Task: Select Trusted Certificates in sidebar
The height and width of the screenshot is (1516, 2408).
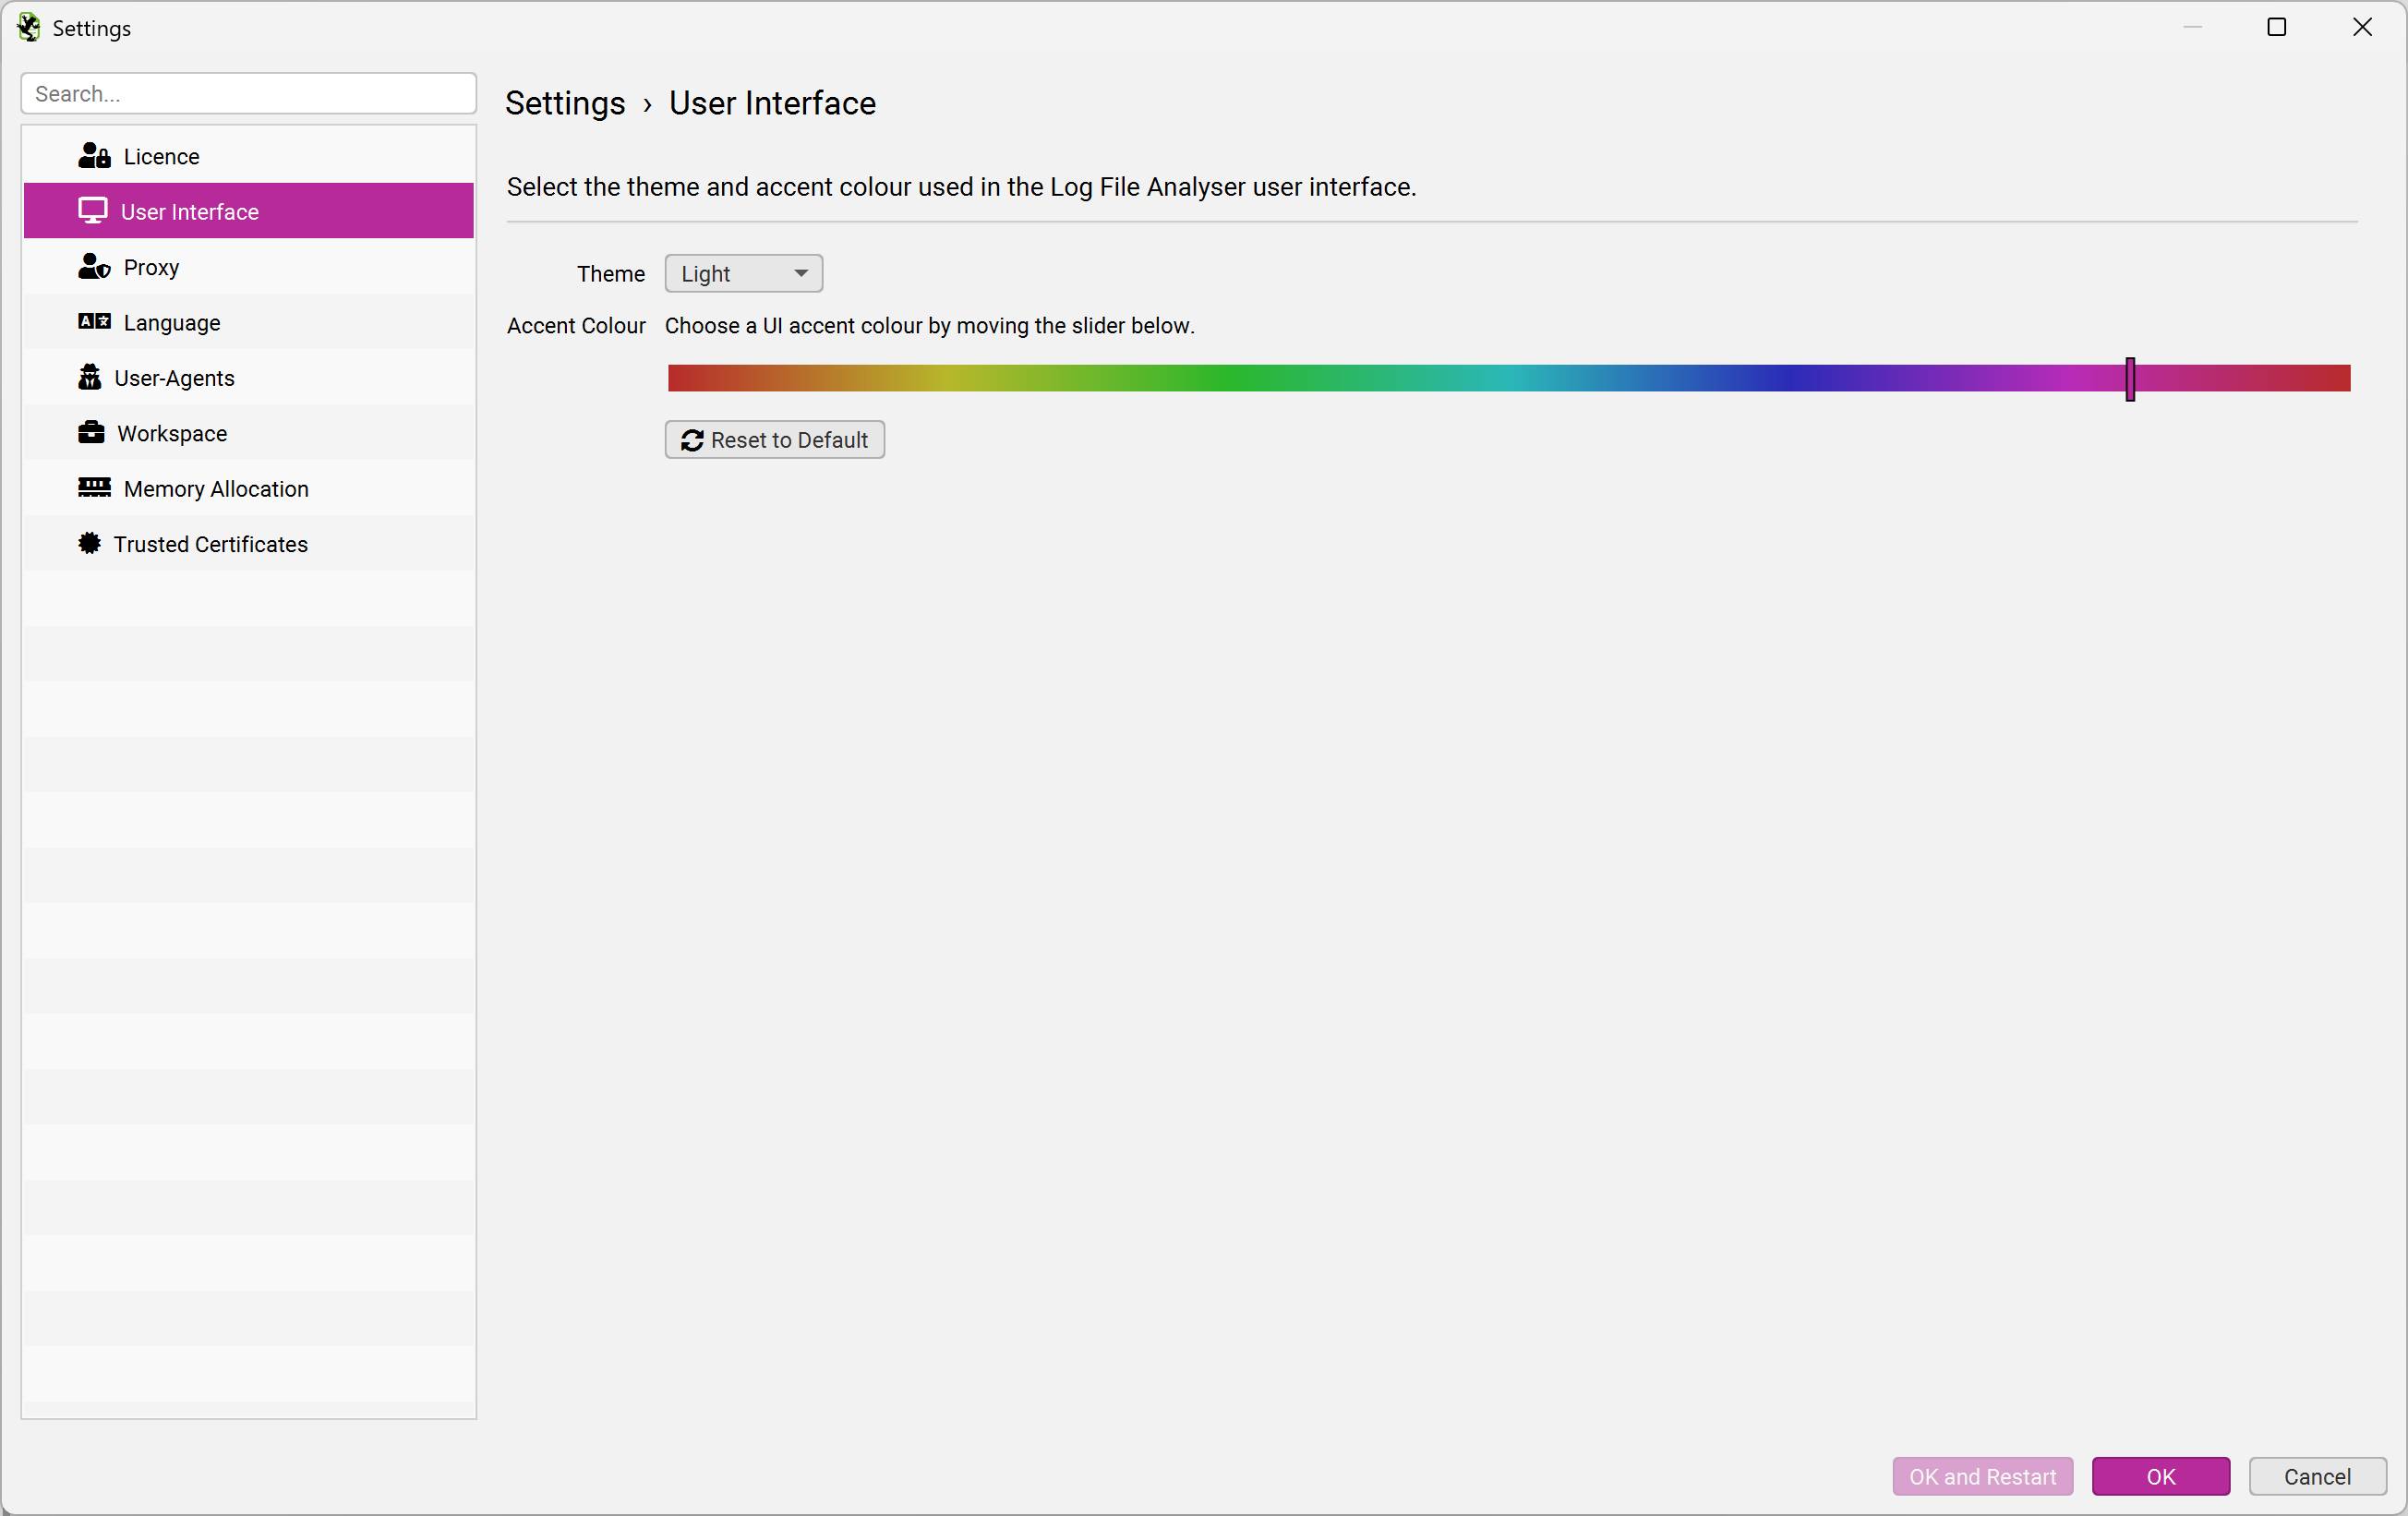Action: (x=210, y=544)
